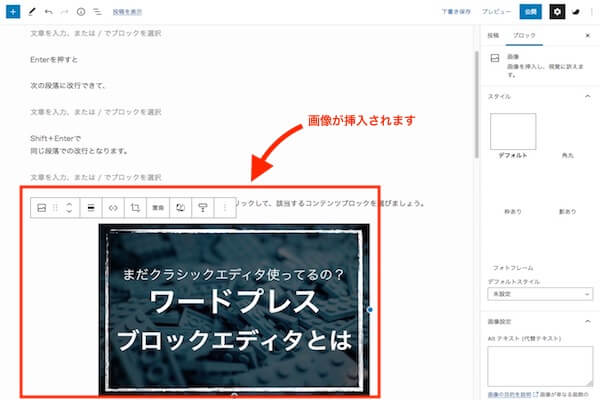Click the Enterを押すと paragraph
This screenshot has width=600, height=400.
(54, 59)
